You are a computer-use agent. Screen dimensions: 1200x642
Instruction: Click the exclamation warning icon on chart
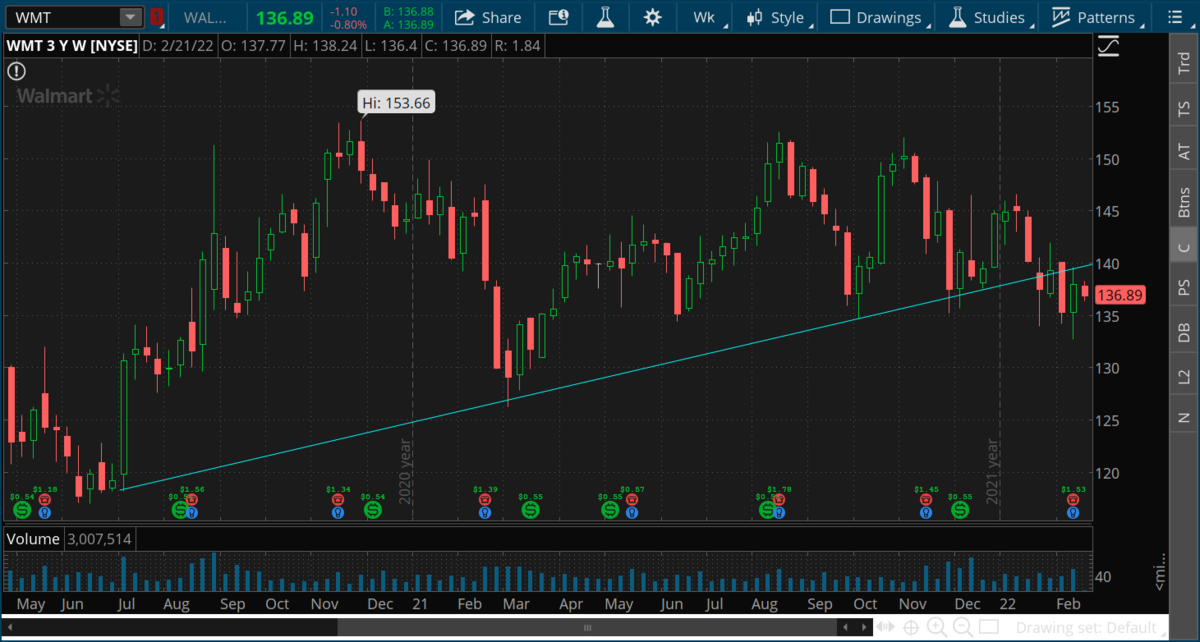(16, 70)
